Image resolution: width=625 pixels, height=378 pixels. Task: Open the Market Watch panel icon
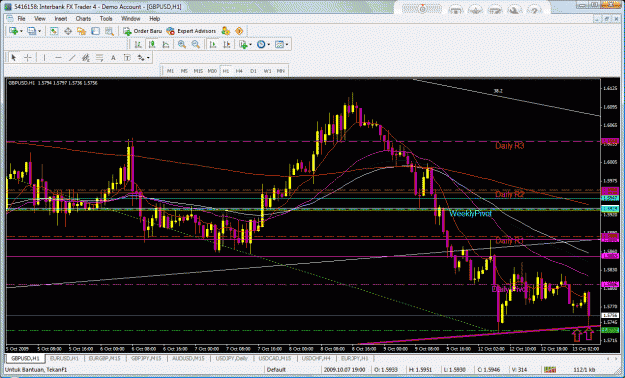(54, 31)
